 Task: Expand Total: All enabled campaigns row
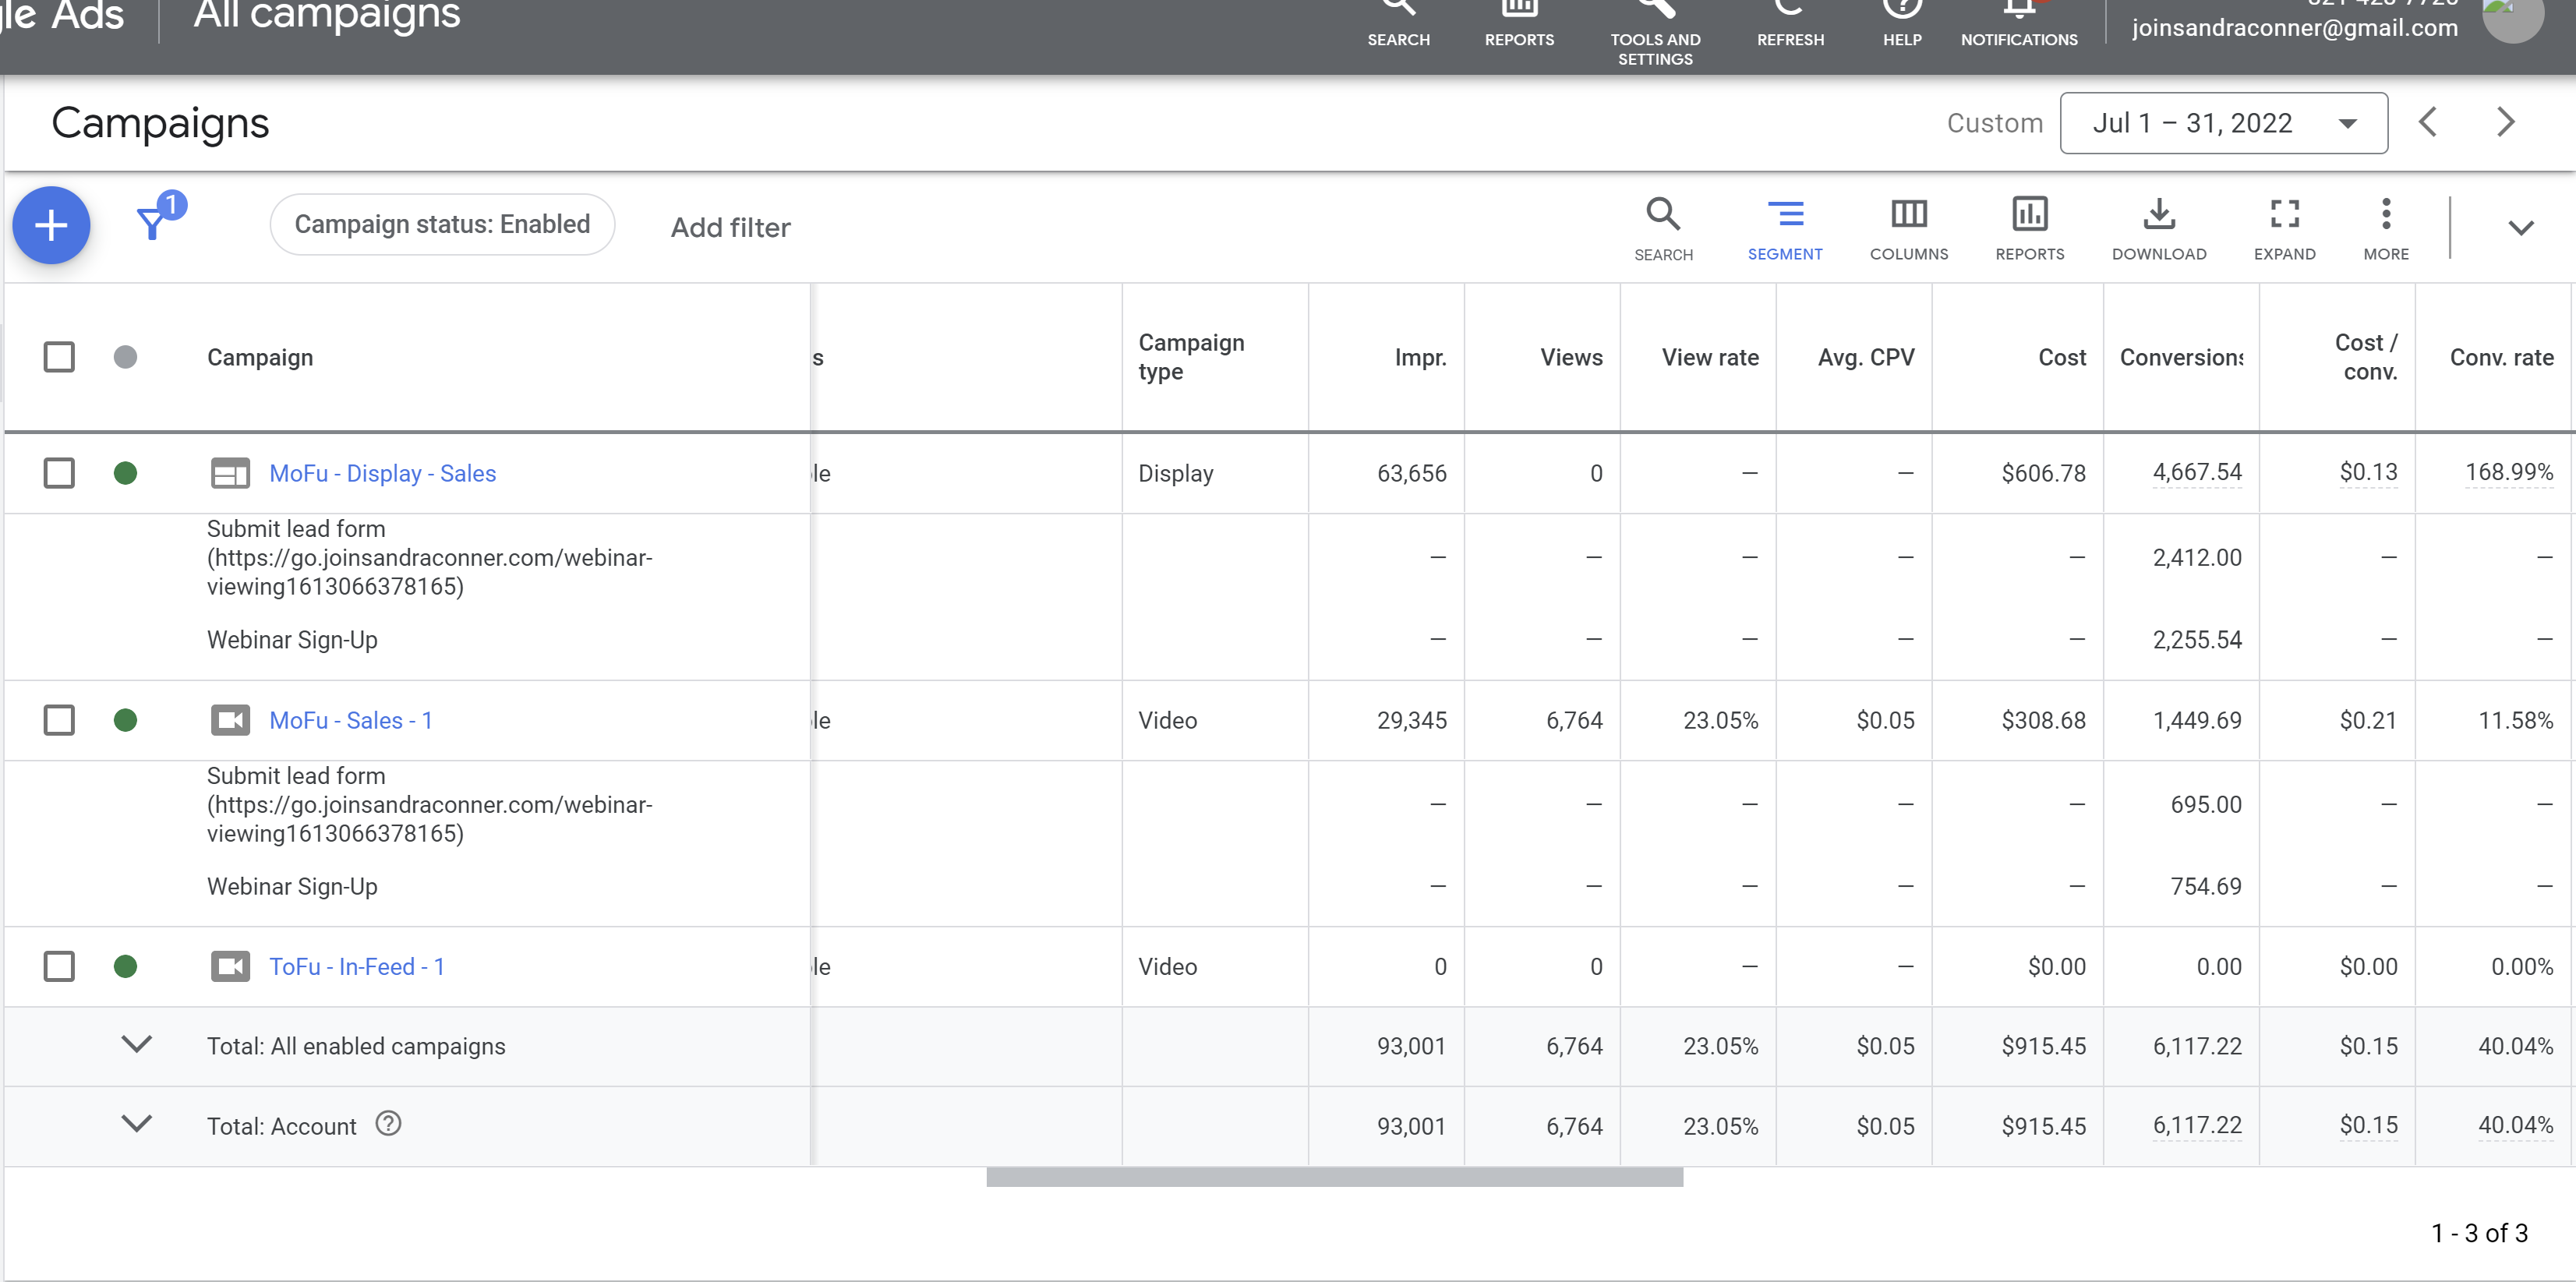click(136, 1044)
